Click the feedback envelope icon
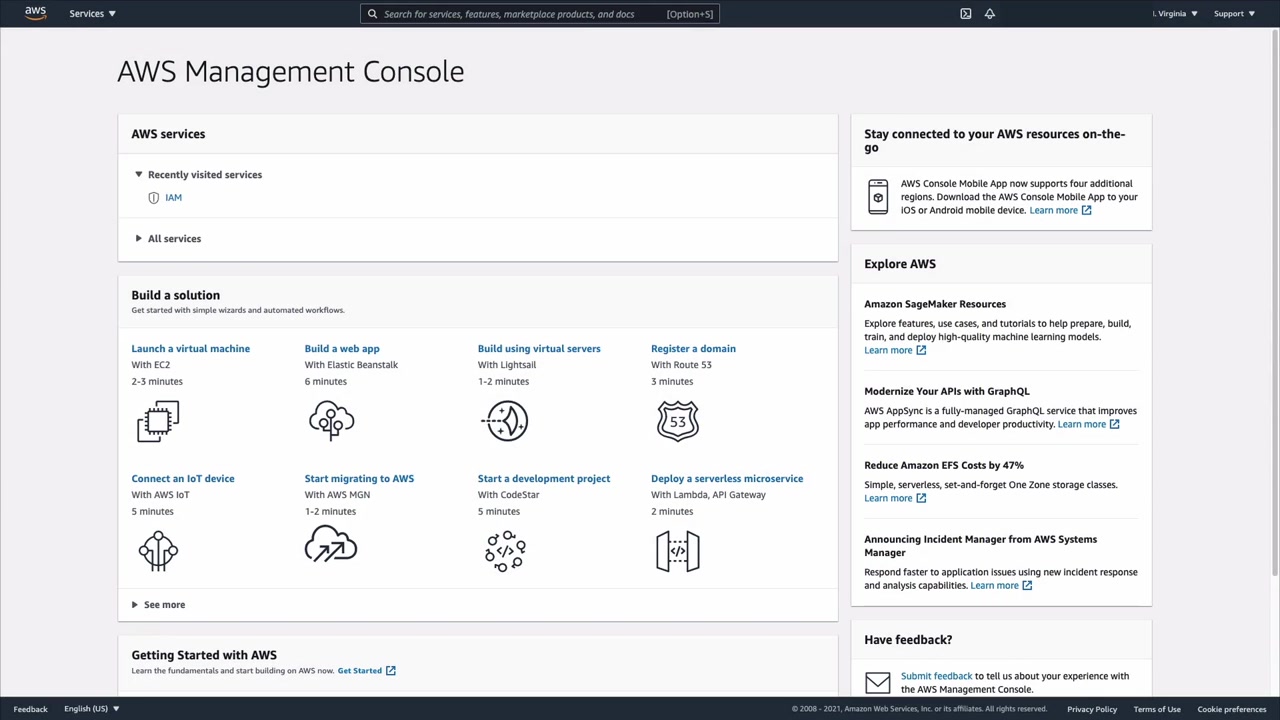 point(878,683)
